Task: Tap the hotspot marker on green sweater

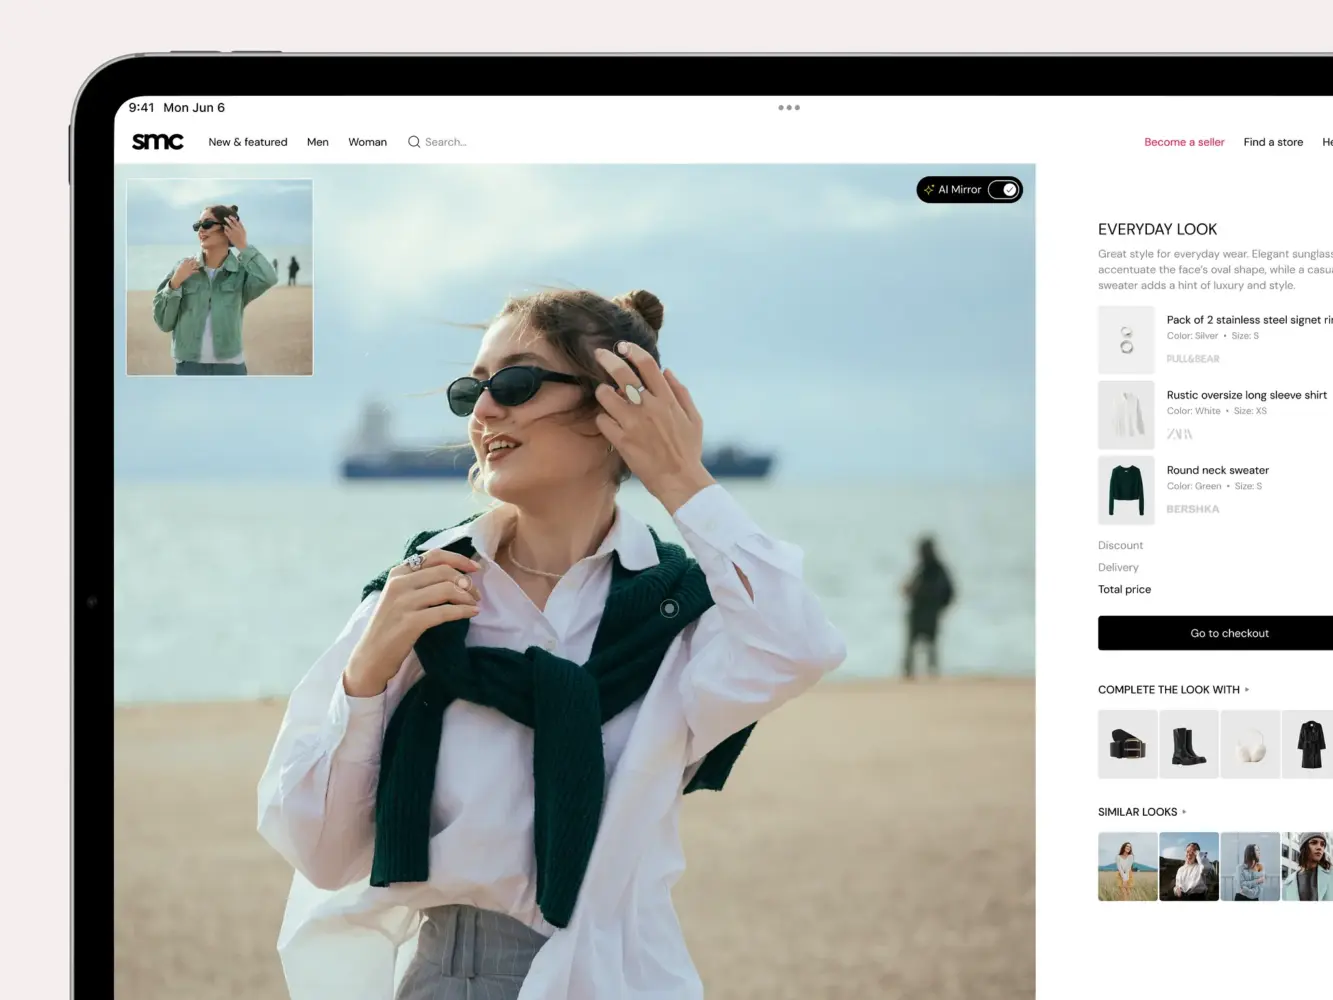Action: tap(669, 608)
